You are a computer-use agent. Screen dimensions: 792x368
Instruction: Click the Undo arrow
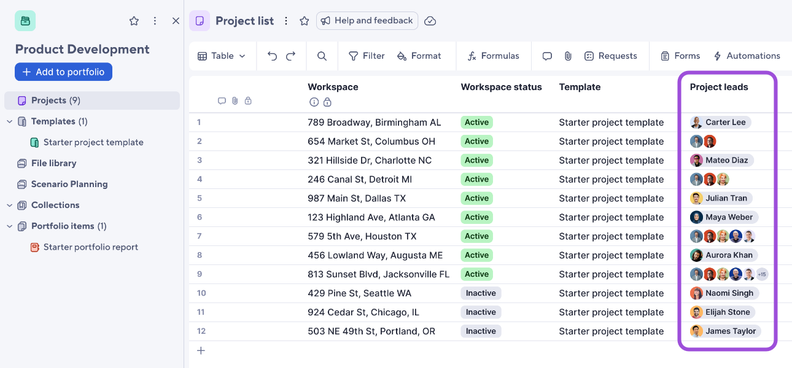(272, 56)
